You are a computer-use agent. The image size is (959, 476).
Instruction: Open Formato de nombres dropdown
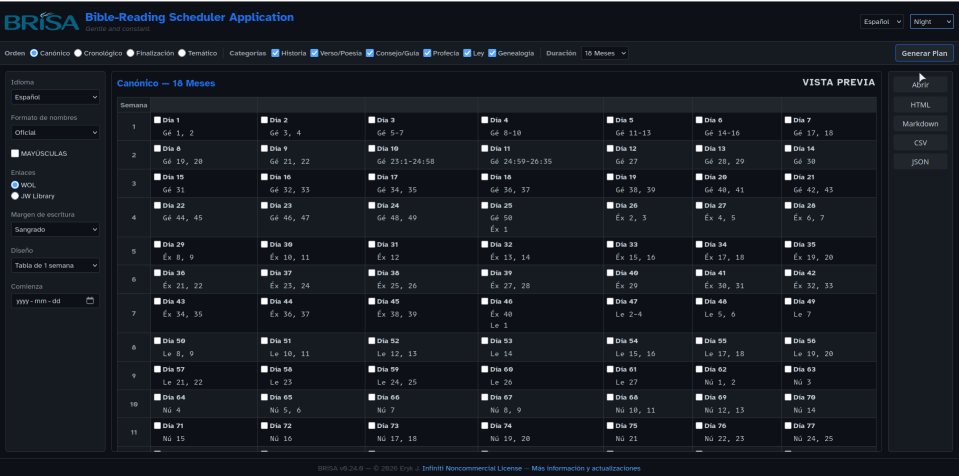pos(55,132)
